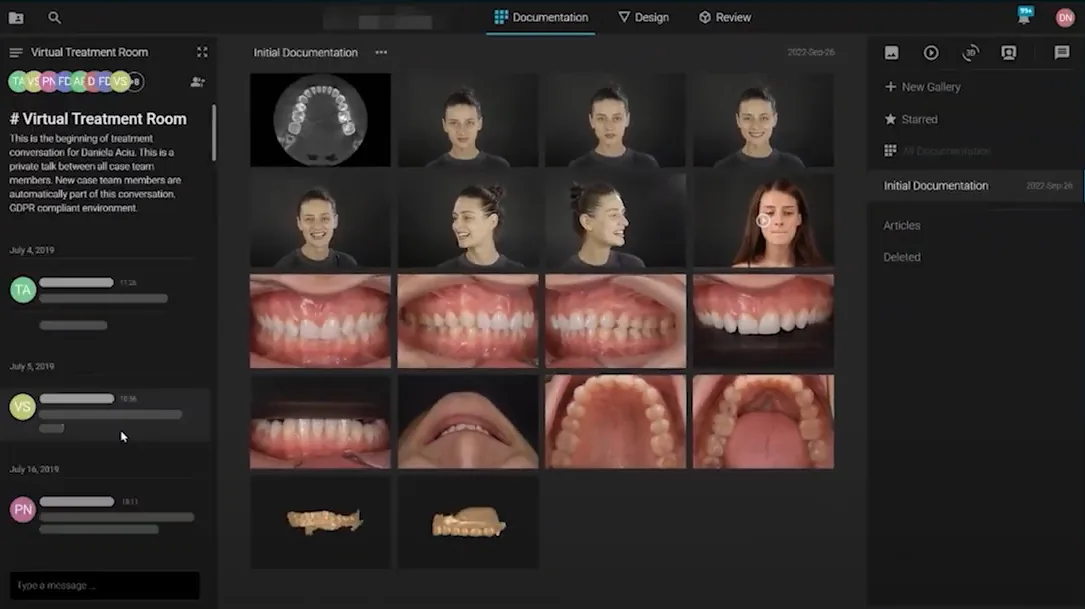Open the notifications bell icon

[1024, 16]
